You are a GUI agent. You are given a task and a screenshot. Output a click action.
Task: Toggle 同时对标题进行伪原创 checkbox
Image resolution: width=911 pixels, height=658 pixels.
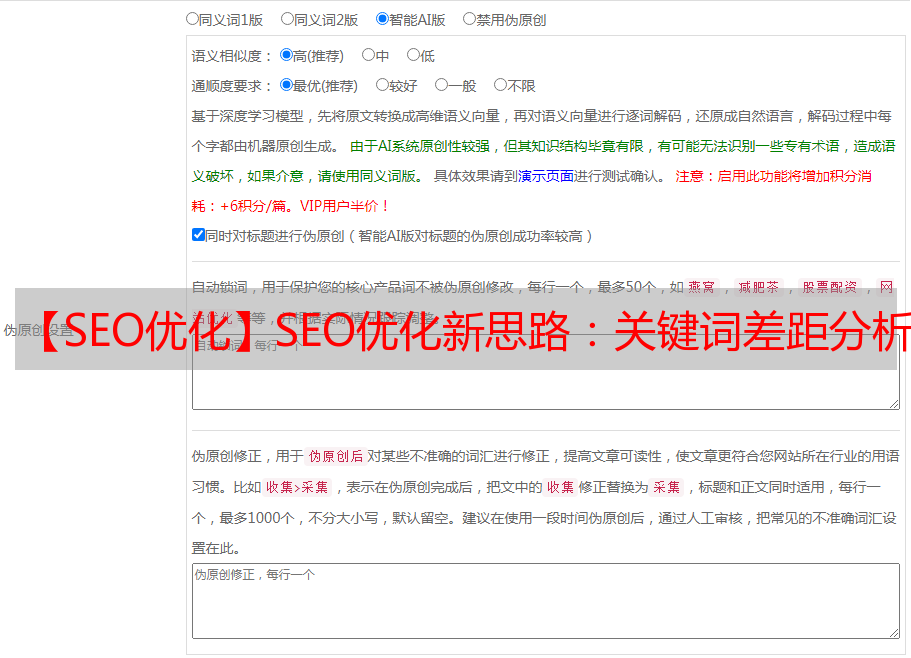tap(198, 235)
